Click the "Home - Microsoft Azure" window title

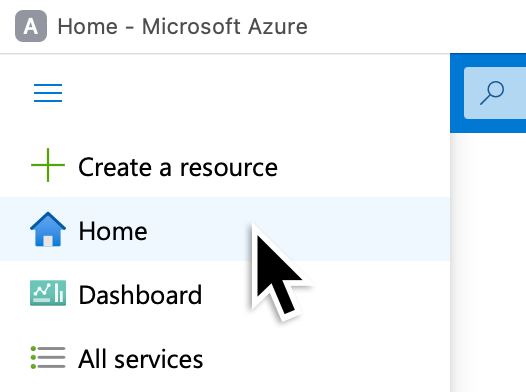(x=182, y=26)
